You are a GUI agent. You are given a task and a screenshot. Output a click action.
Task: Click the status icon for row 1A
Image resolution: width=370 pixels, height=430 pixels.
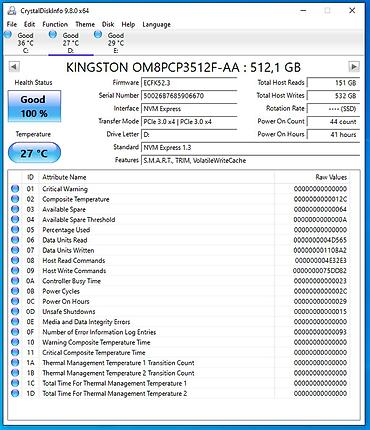15,363
